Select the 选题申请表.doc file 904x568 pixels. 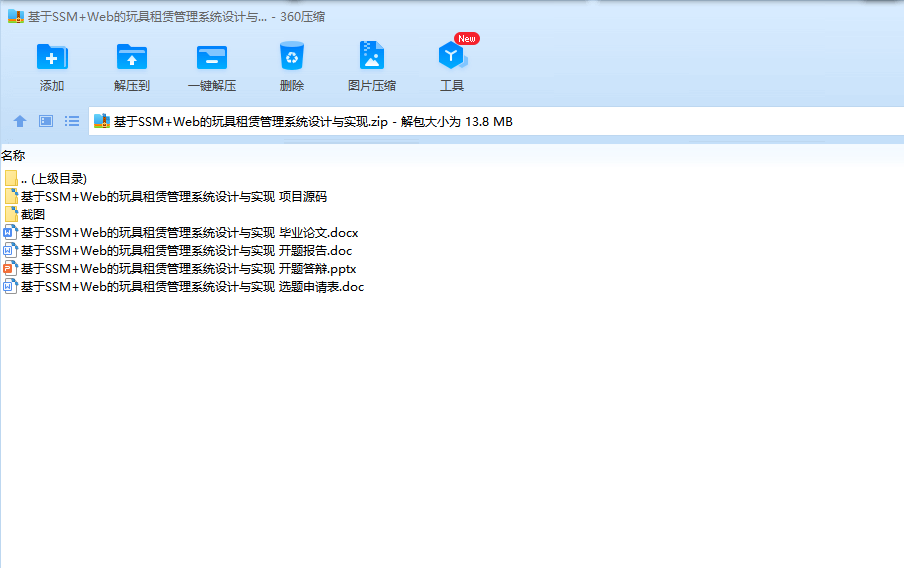(184, 287)
